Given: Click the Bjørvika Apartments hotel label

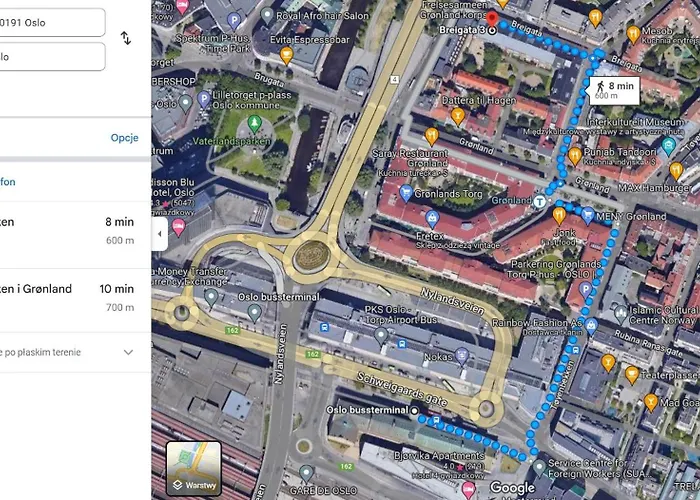Looking at the screenshot, I should (x=439, y=455).
